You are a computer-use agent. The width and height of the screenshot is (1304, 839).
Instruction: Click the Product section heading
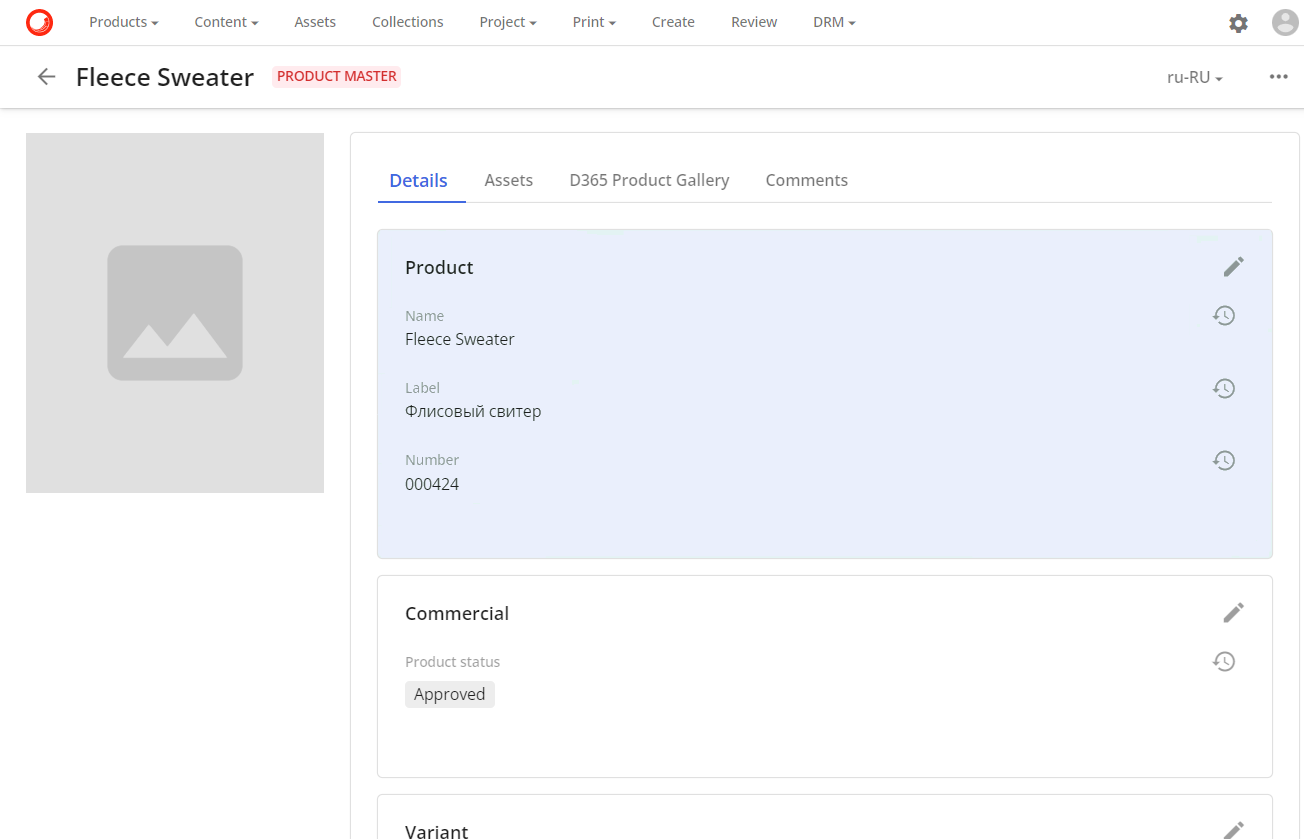pyautogui.click(x=439, y=268)
